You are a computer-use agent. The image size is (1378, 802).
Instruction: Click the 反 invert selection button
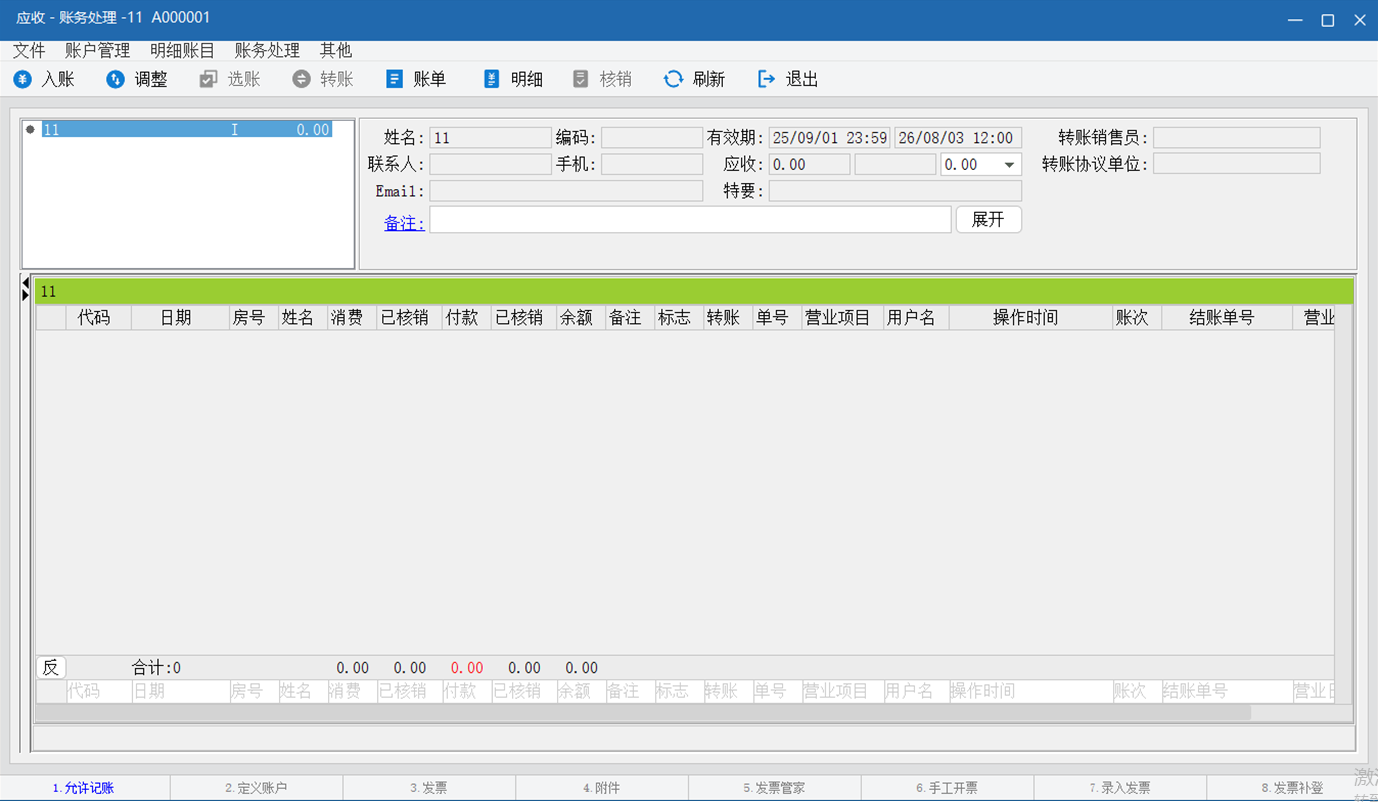pos(51,667)
